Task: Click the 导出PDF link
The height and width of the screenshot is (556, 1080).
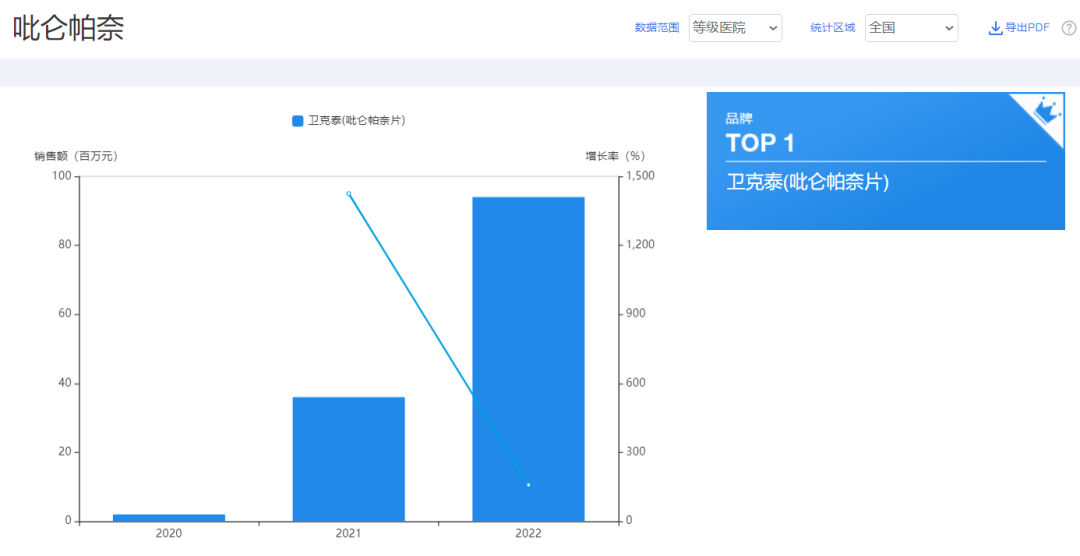Action: coord(1027,28)
